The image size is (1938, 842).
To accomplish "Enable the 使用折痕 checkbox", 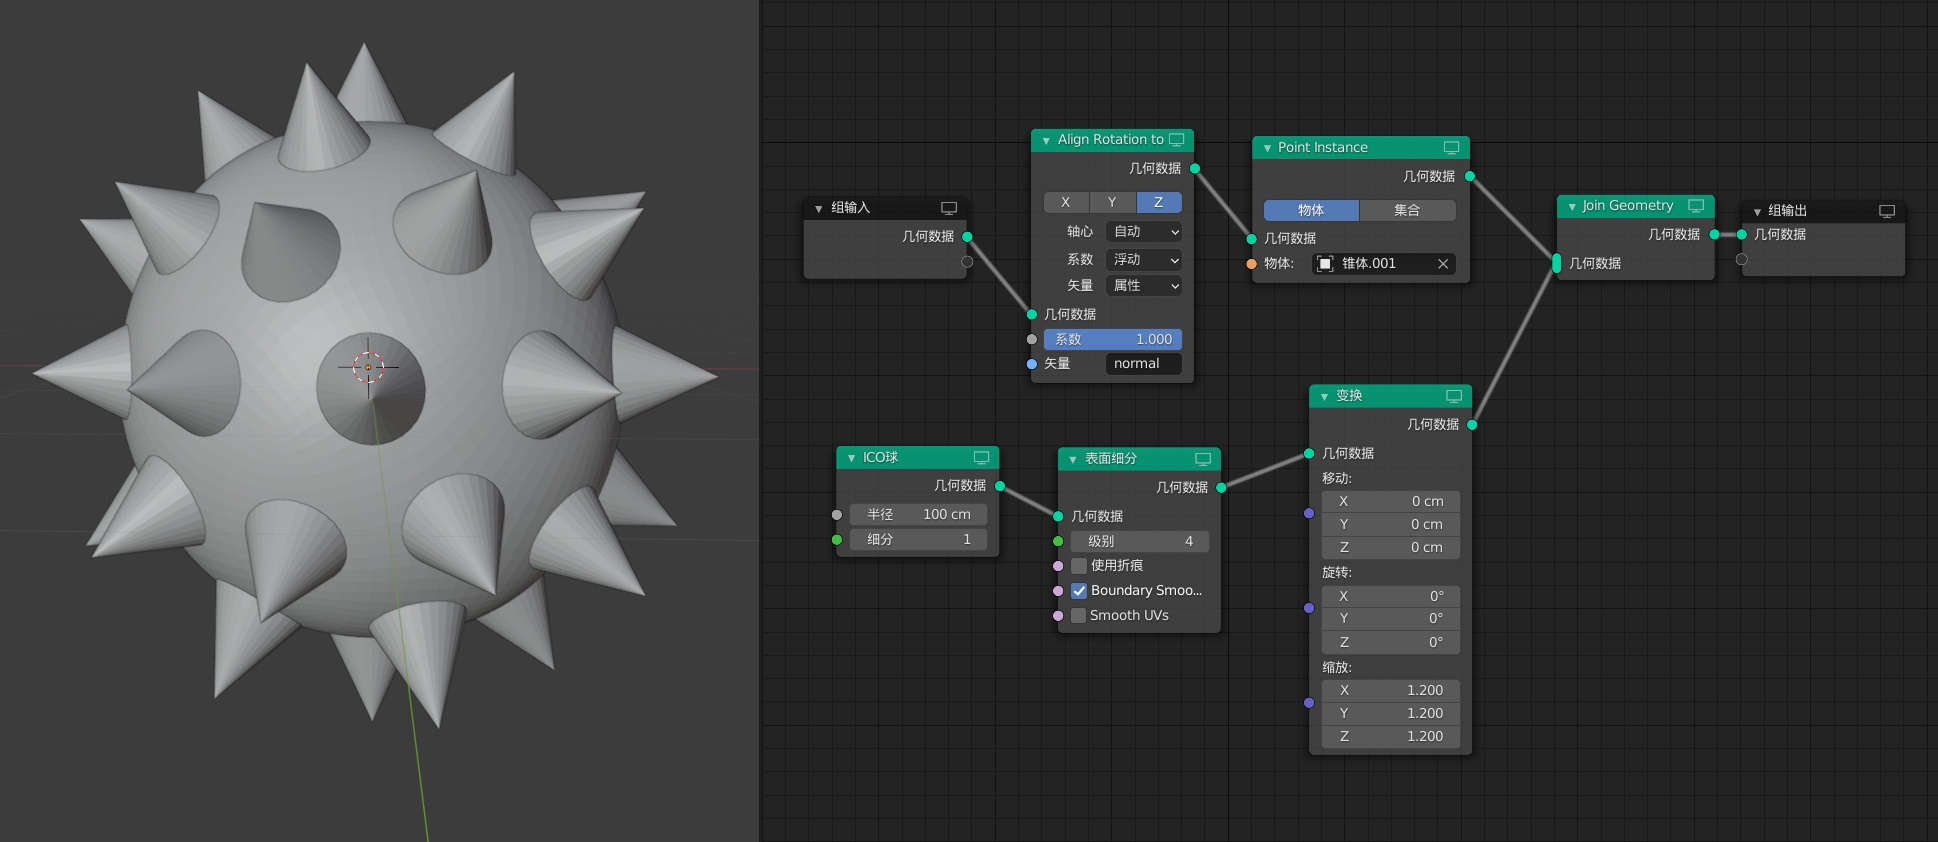I will pos(1079,566).
